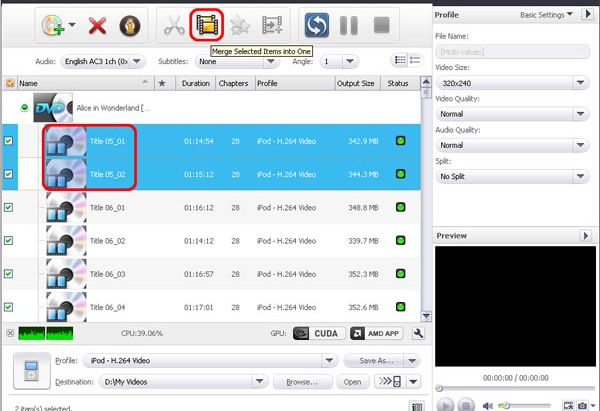
Task: Collapse the Alice in Wonderland DVD node
Action: coord(24,108)
